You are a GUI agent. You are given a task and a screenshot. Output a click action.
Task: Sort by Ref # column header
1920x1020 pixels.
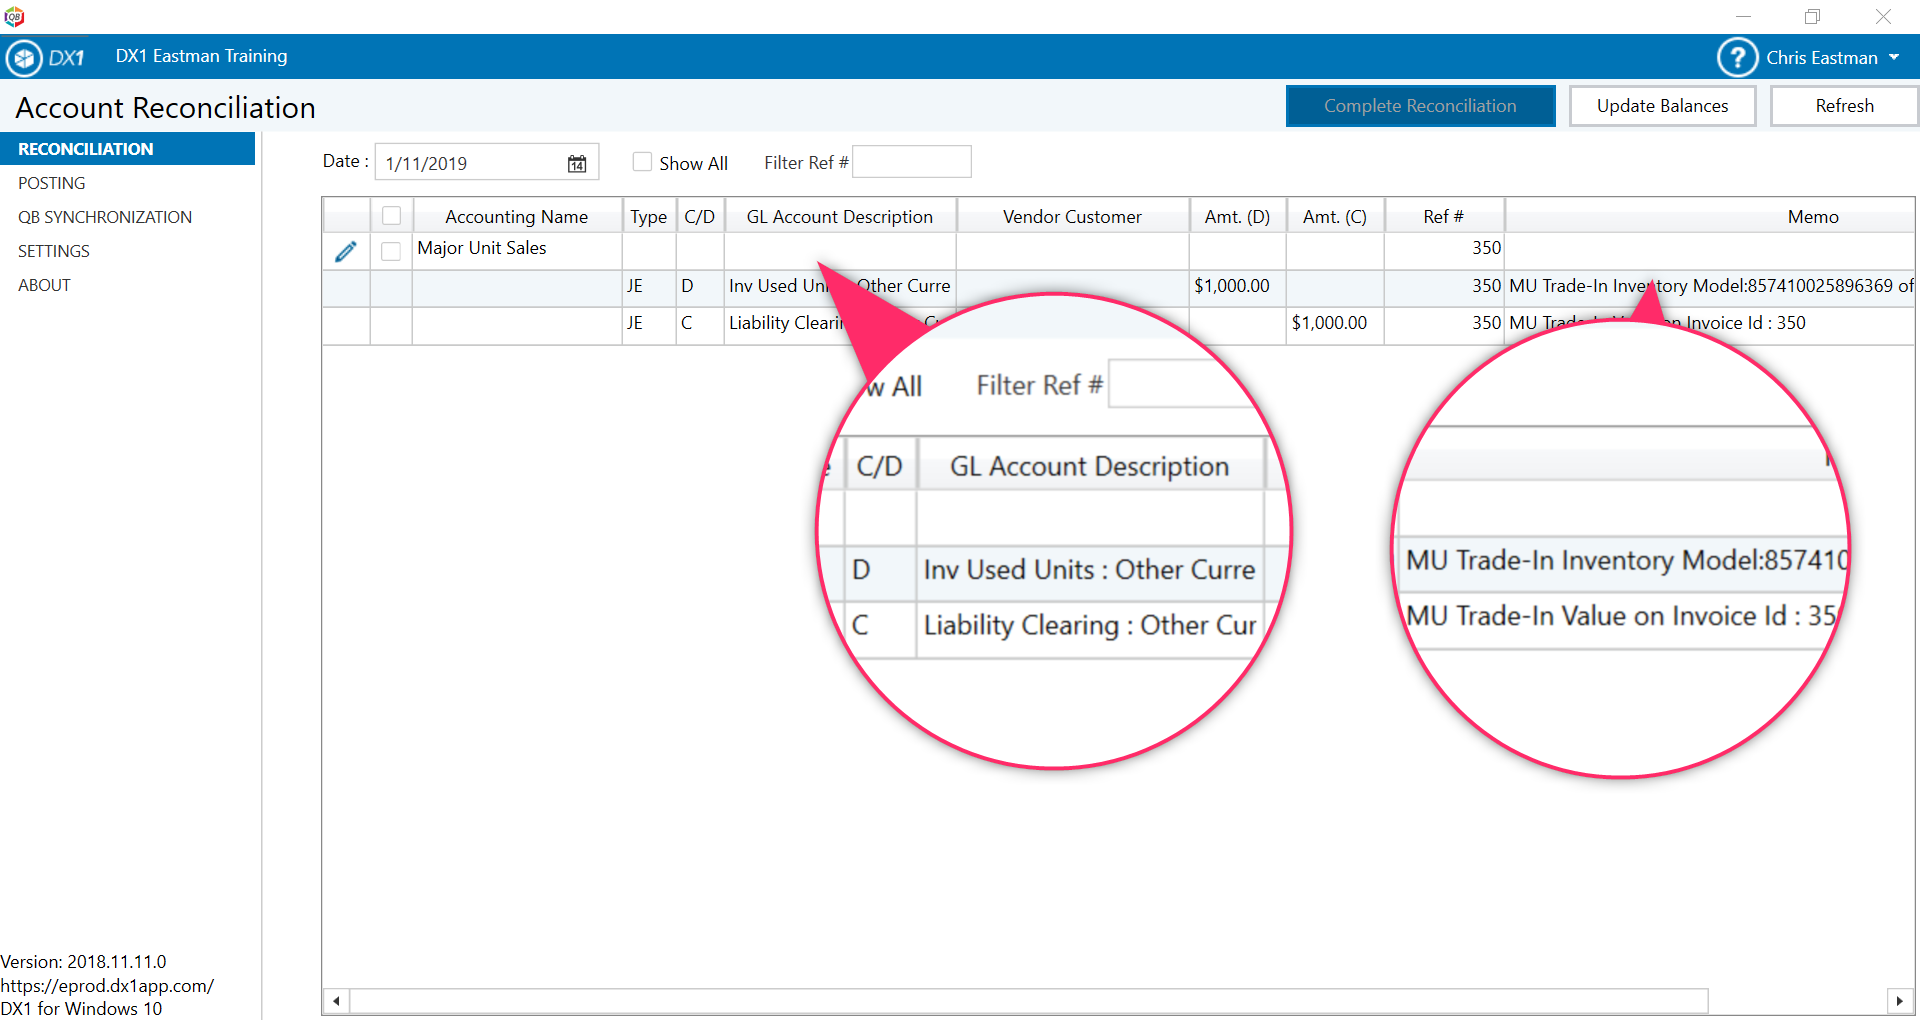tap(1444, 216)
